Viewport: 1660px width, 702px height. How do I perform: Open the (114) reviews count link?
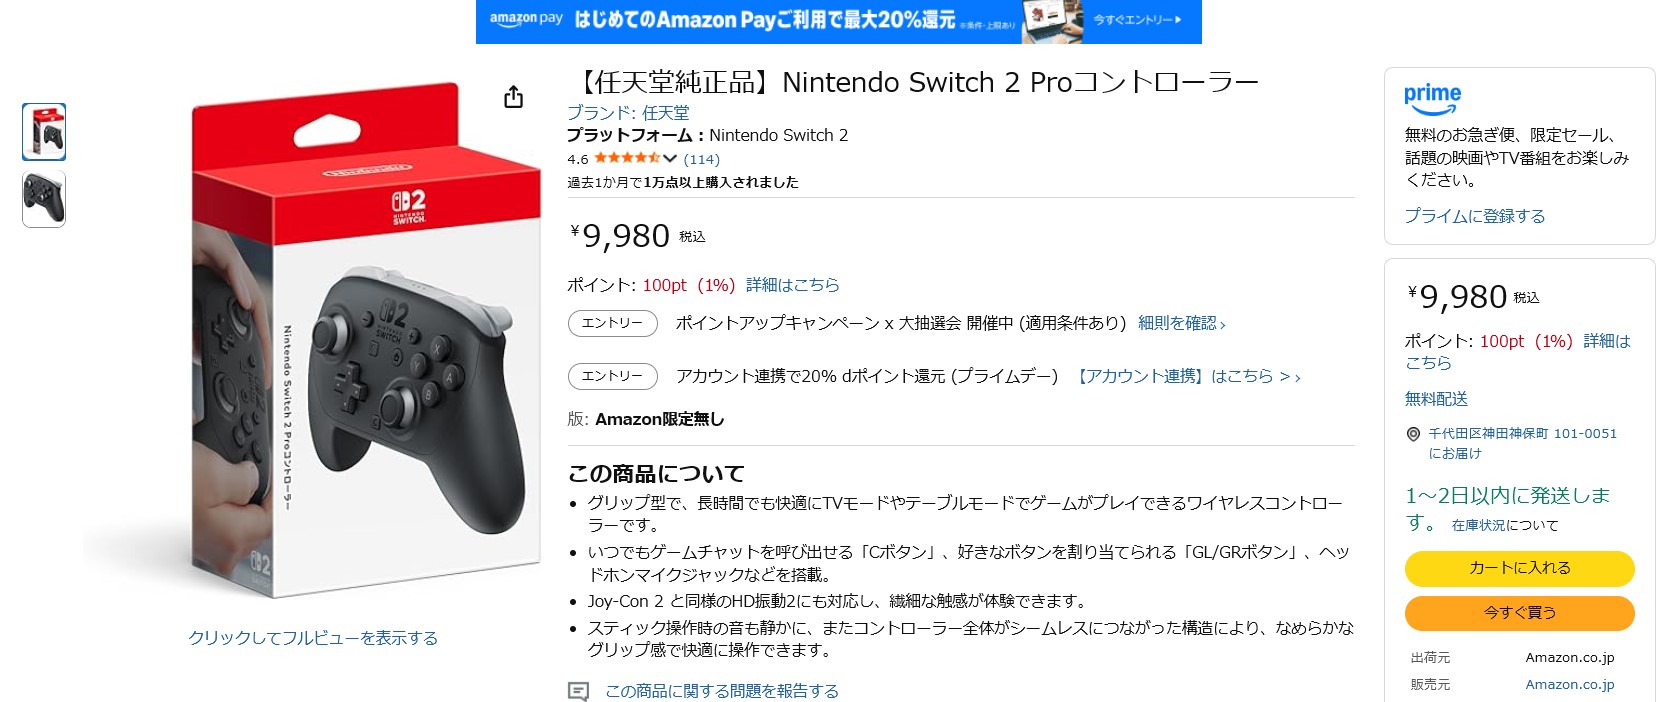click(x=701, y=159)
